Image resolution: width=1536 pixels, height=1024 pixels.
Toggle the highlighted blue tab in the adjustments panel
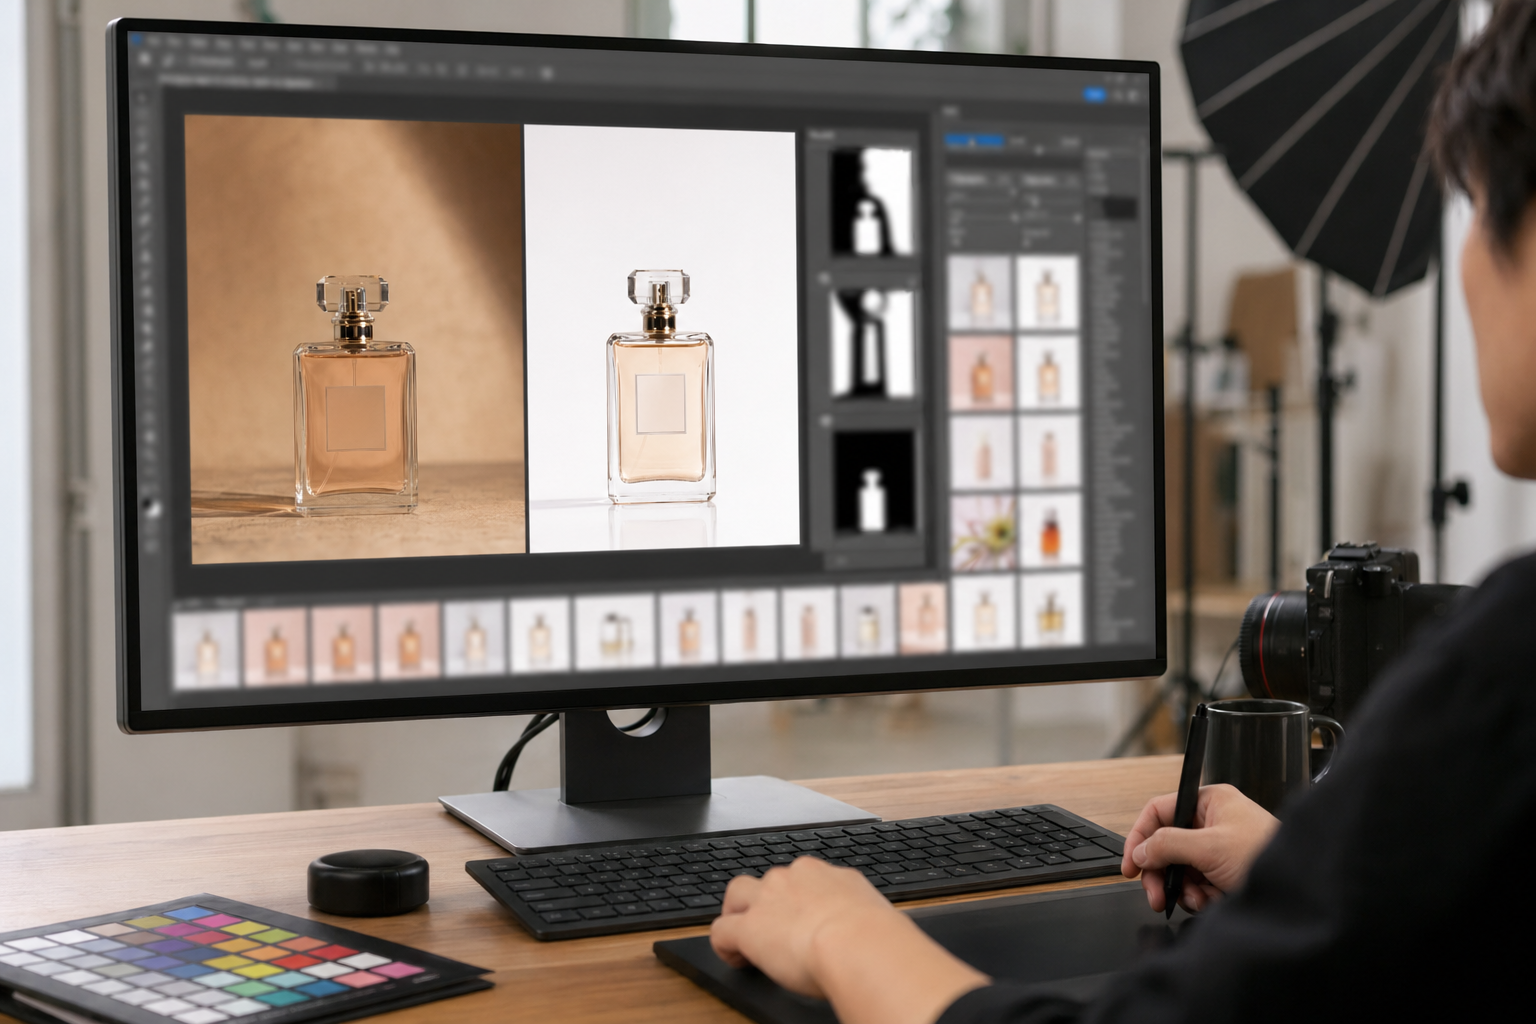tap(974, 141)
